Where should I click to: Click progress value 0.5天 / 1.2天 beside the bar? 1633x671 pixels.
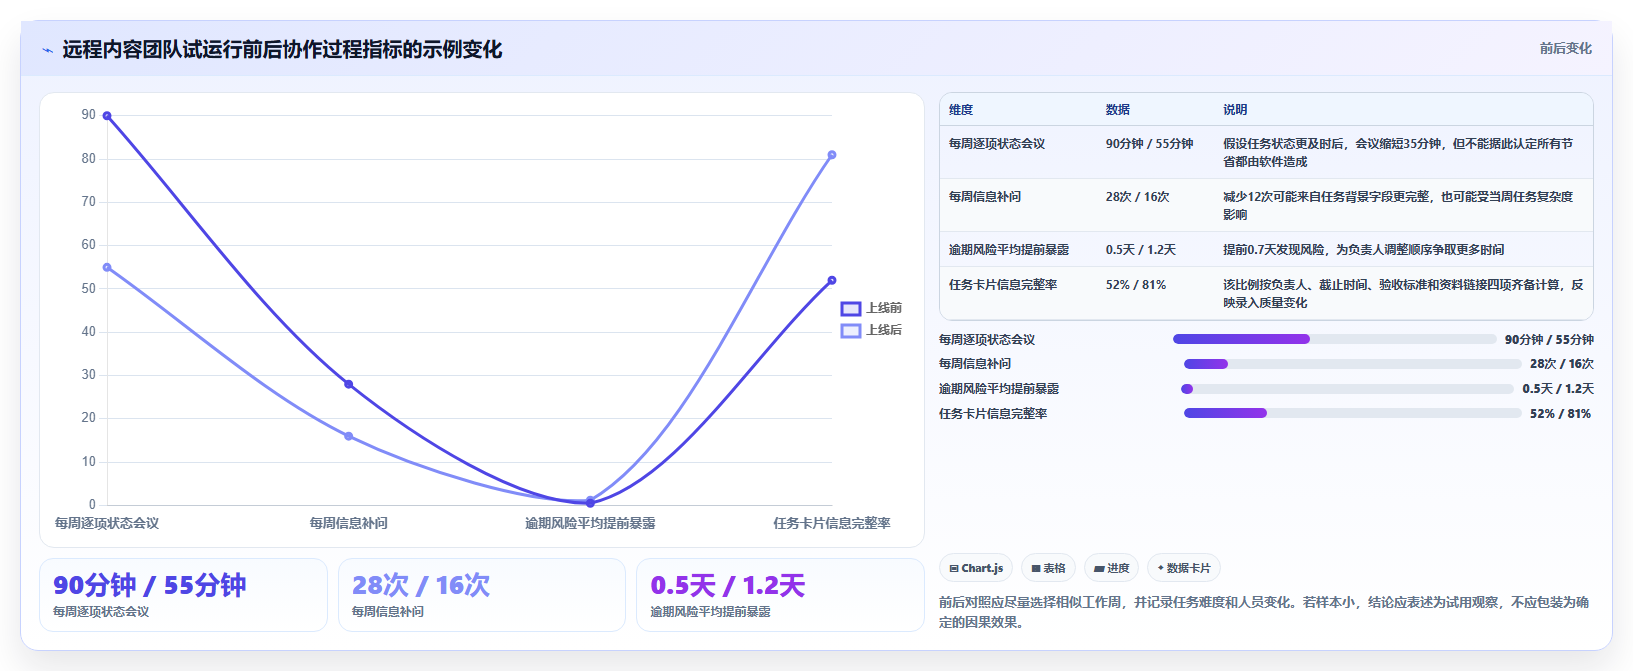click(x=1558, y=389)
